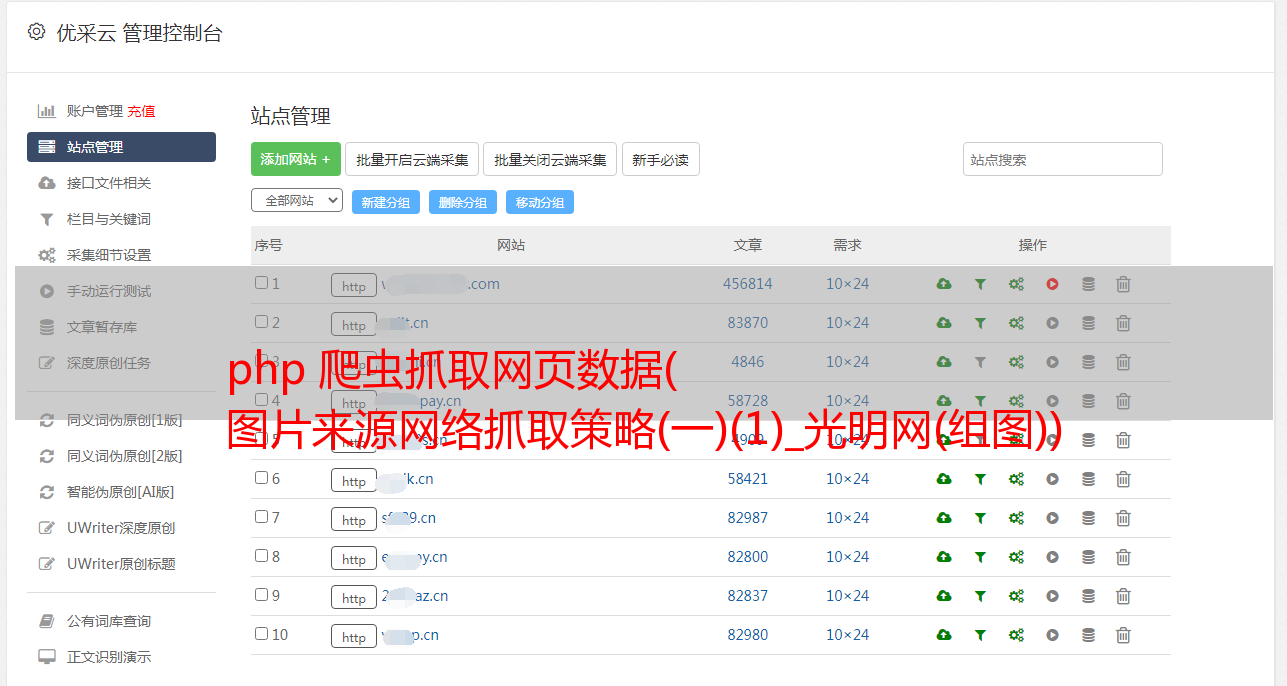Click the filter icon in the 83870 row

(980, 323)
